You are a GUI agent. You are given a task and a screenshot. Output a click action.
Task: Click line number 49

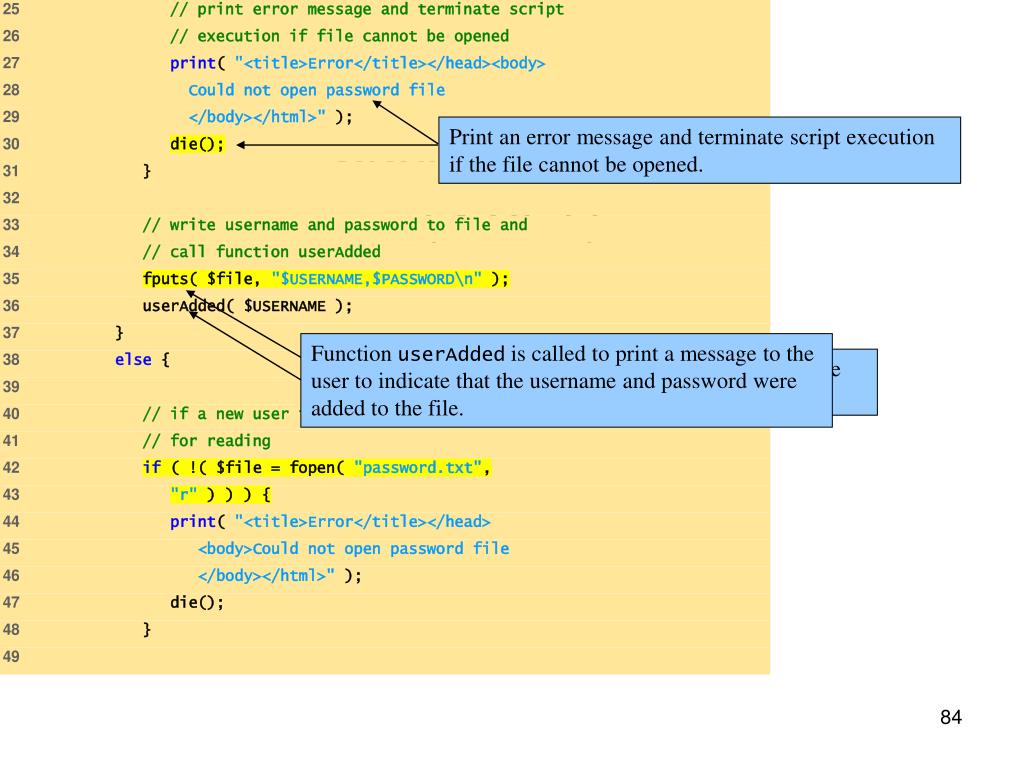[11, 656]
